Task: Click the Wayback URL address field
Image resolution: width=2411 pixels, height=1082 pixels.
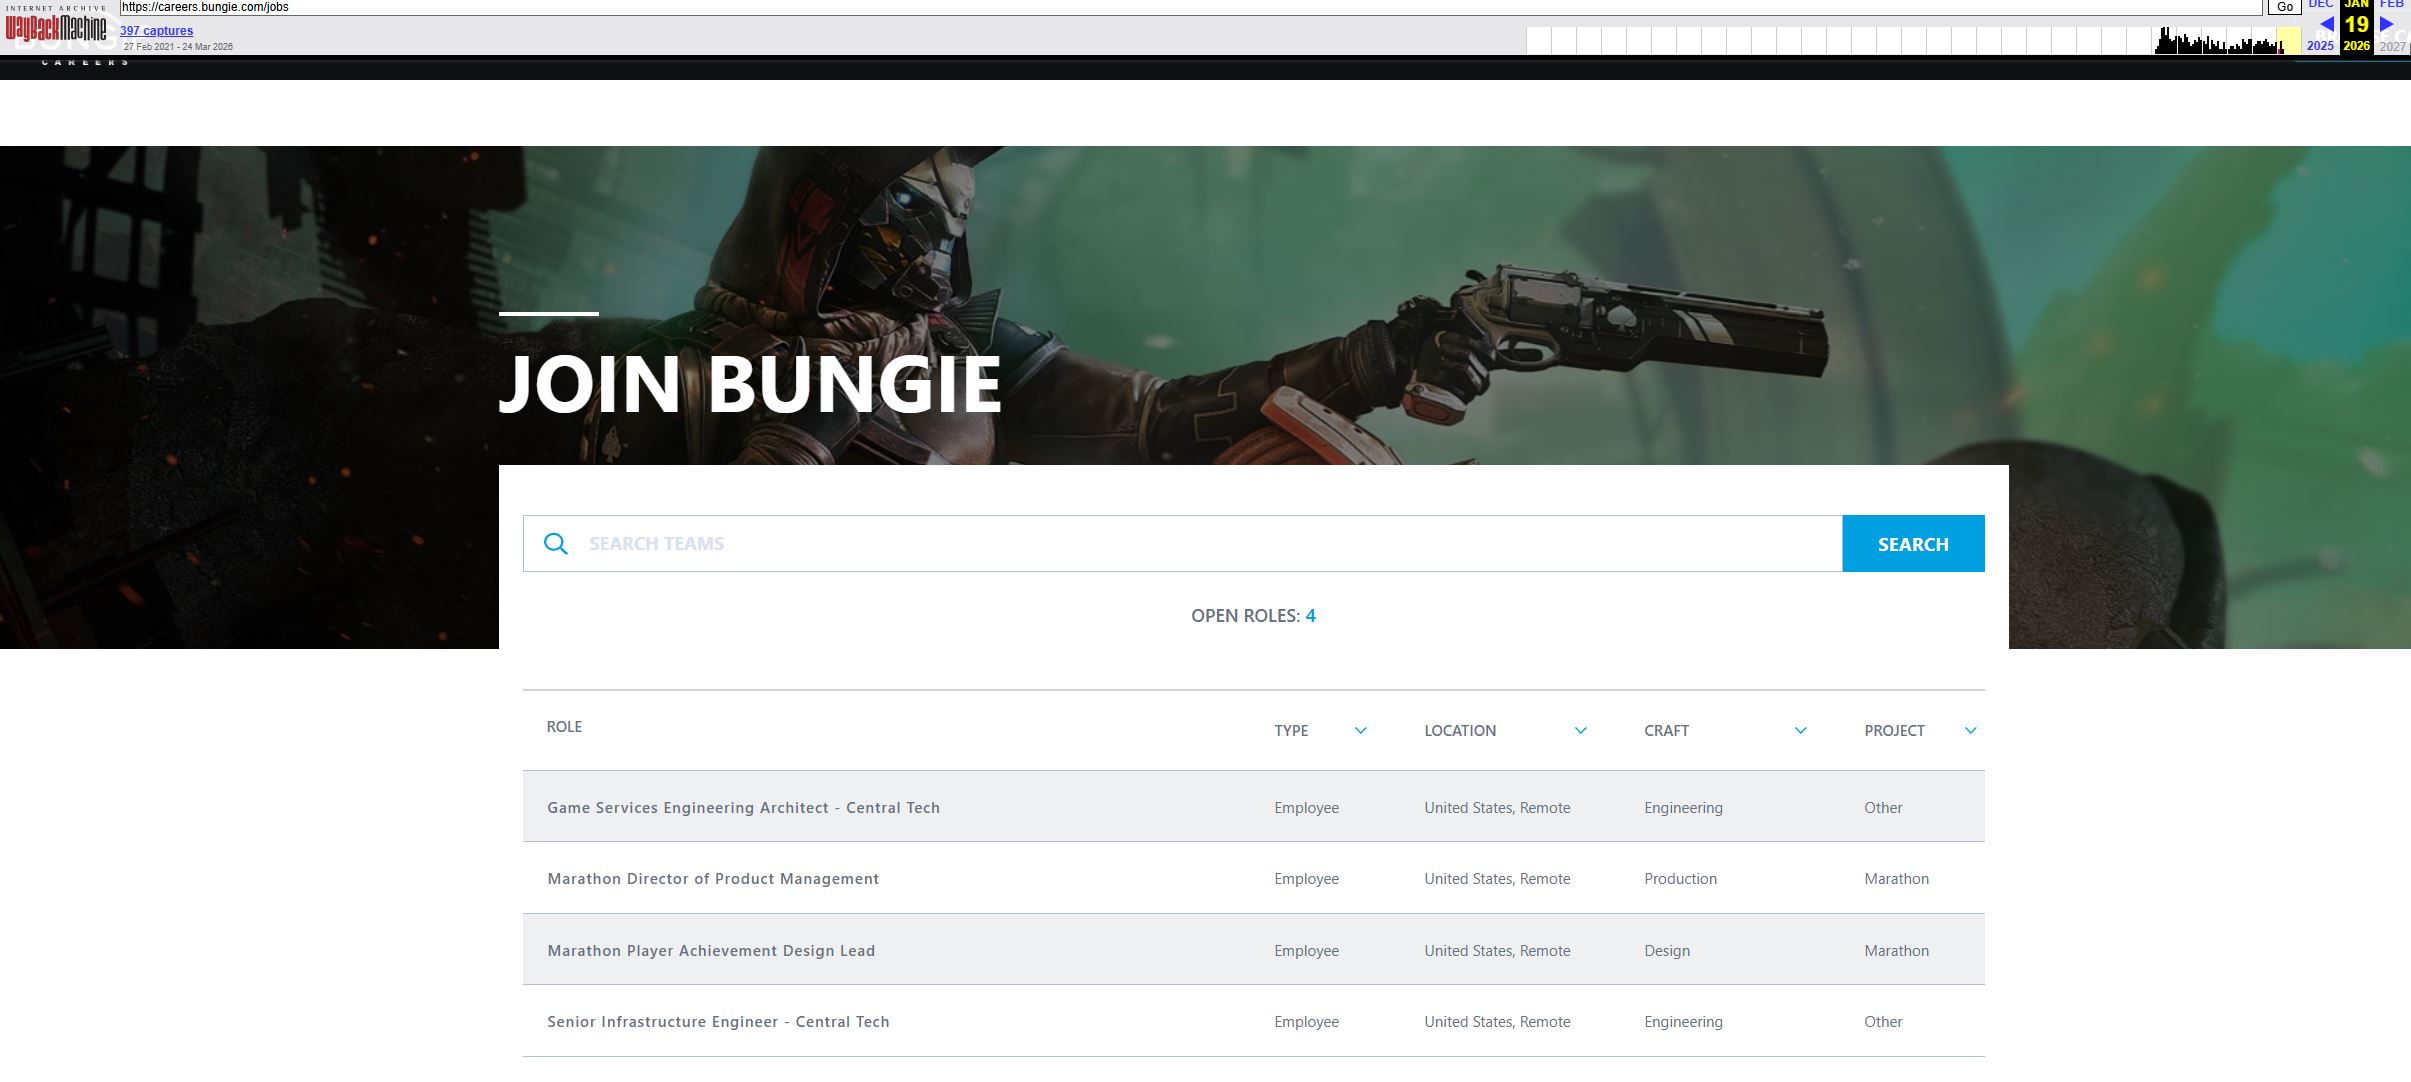Action: pyautogui.click(x=1190, y=7)
